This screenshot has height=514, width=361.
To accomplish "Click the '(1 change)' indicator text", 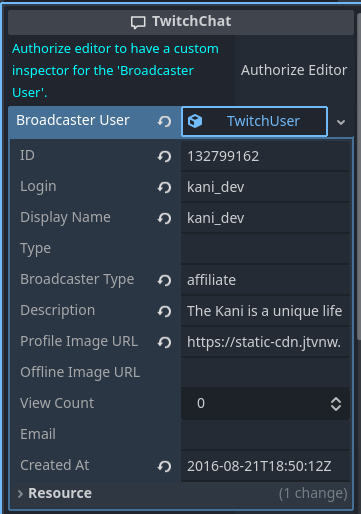I will tap(313, 494).
